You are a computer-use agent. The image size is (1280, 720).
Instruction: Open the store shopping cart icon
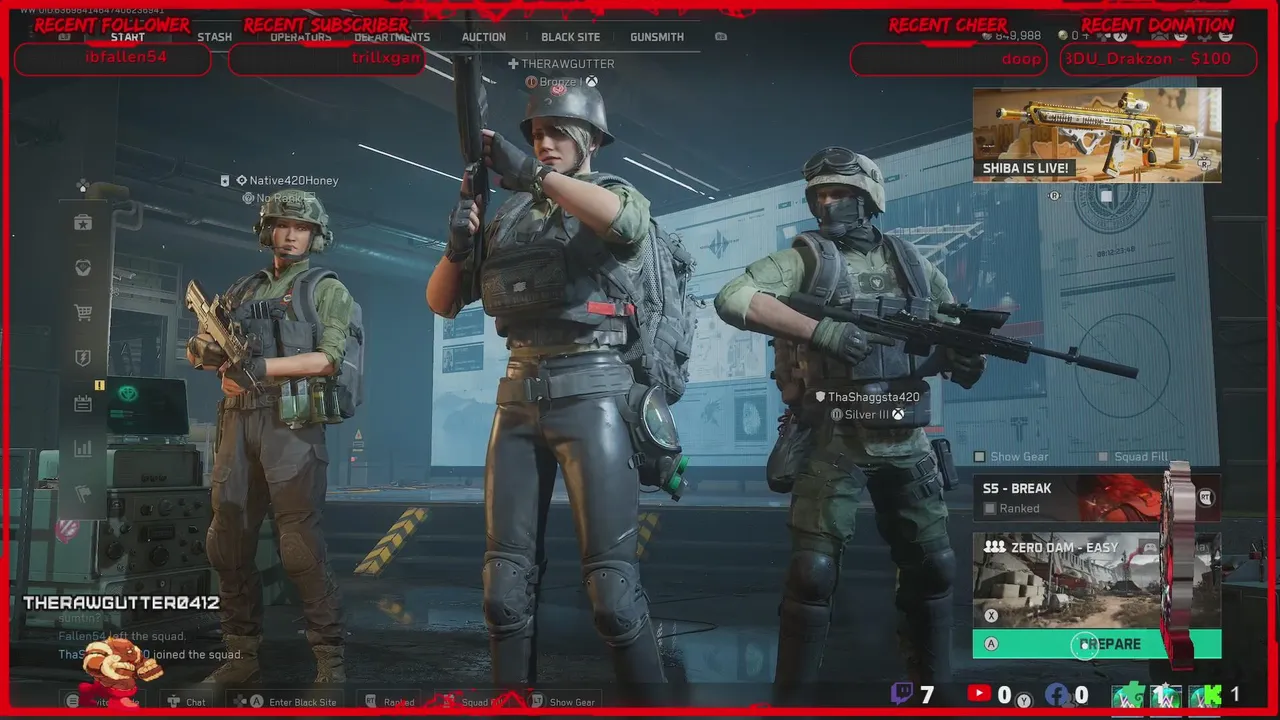(83, 313)
